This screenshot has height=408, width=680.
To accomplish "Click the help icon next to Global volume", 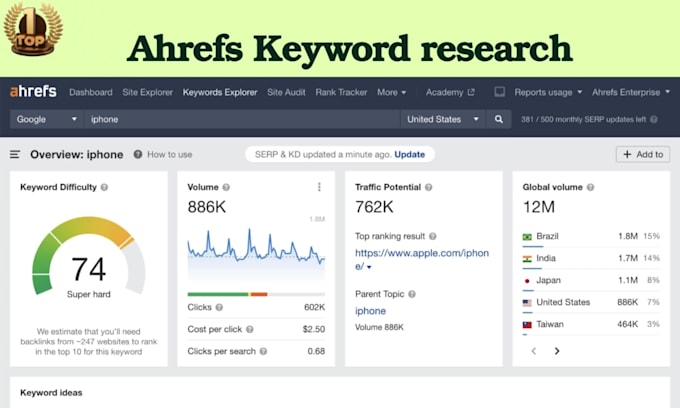I will coord(590,187).
